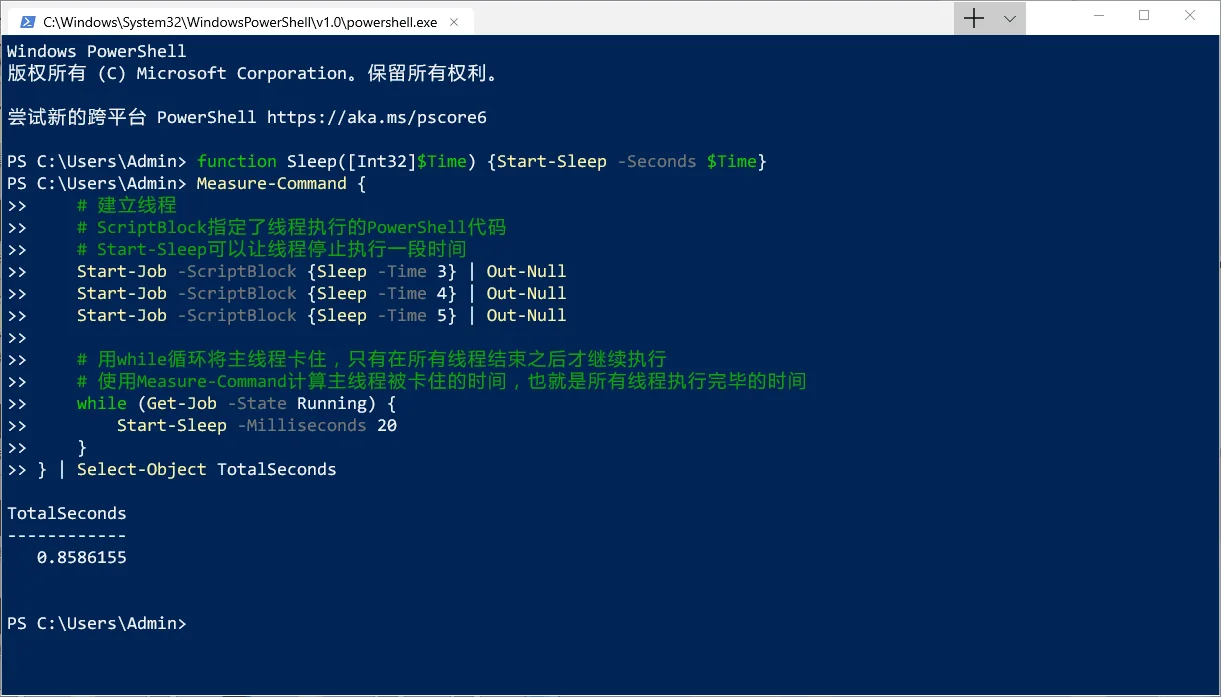Click the function keyword in first command
Screen dimensions: 1221x697
[237, 161]
